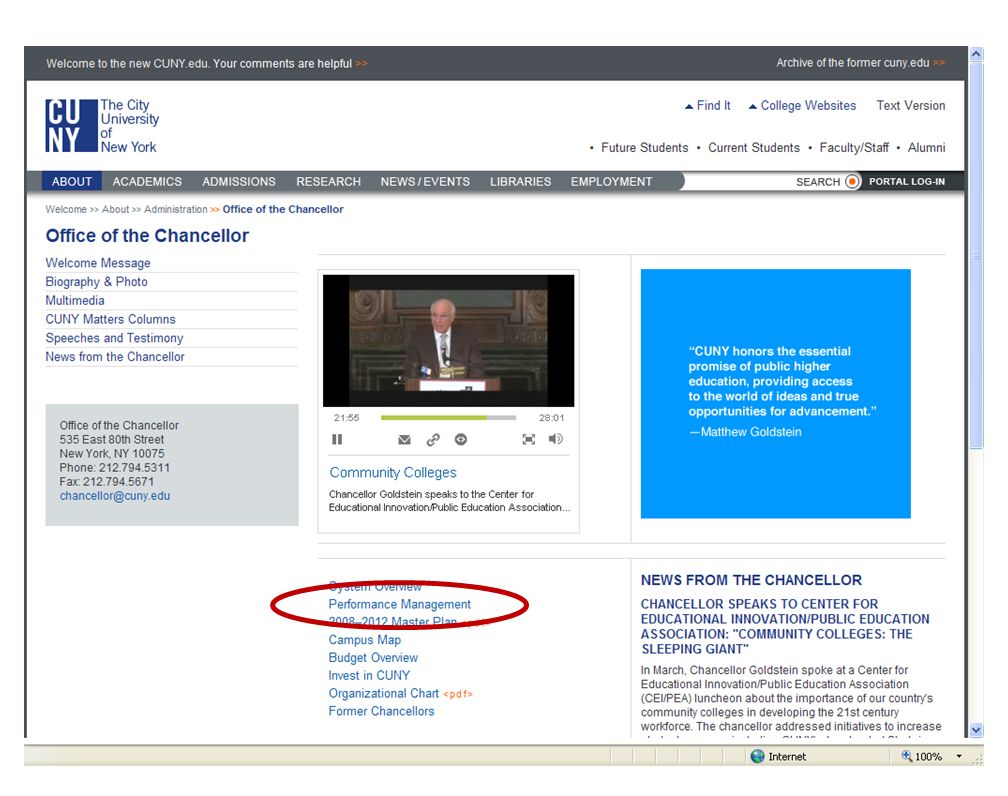Image resolution: width=1008 pixels, height=796 pixels.
Task: Open the EMPLOYMENT navigation tab
Action: [x=611, y=182]
